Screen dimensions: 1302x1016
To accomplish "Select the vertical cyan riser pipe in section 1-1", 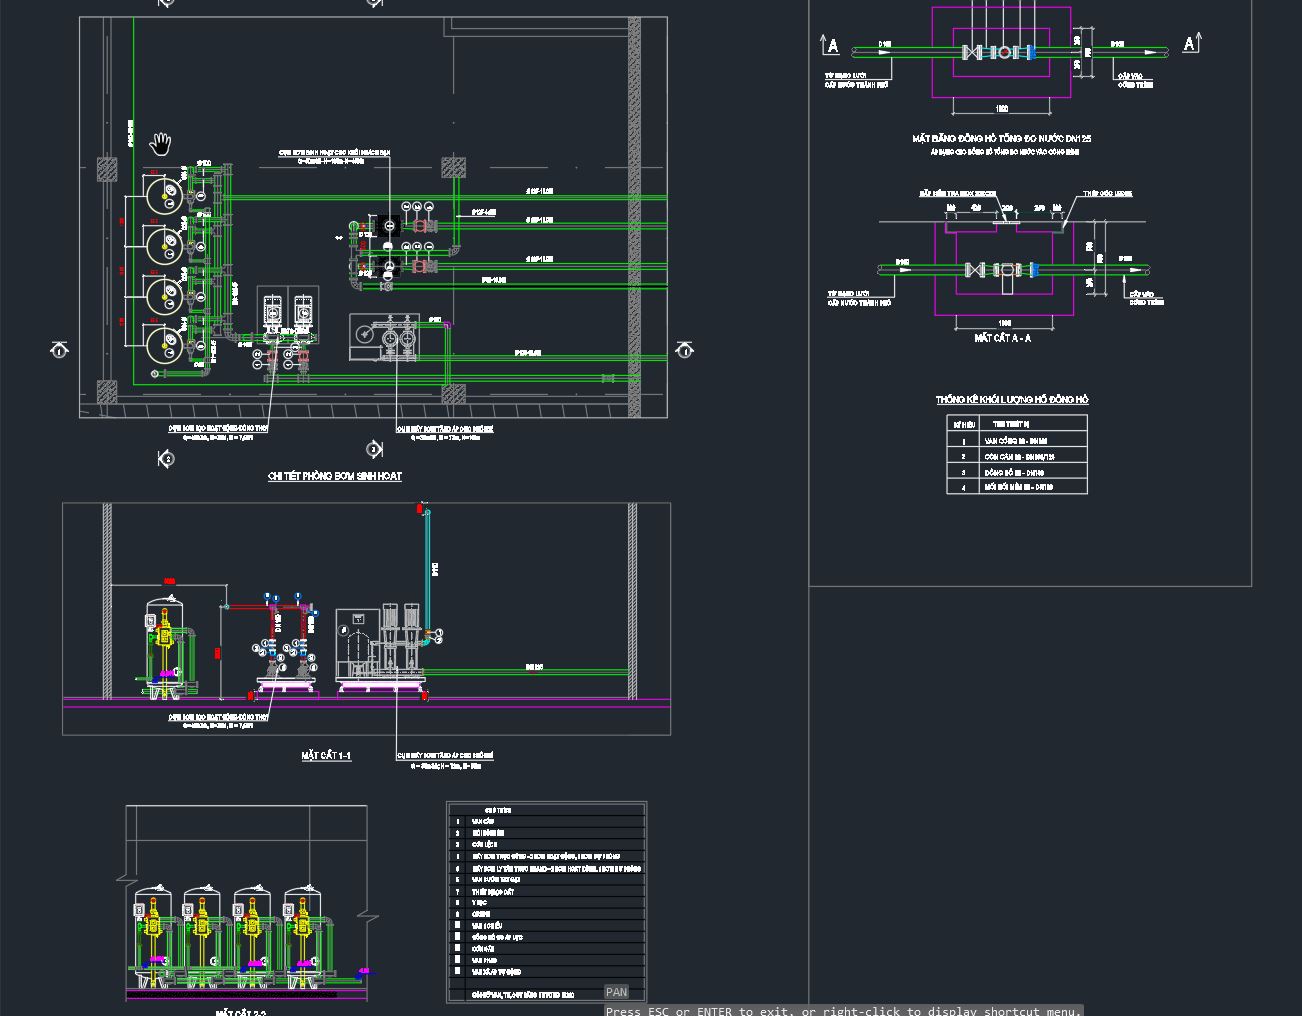I will click(427, 570).
